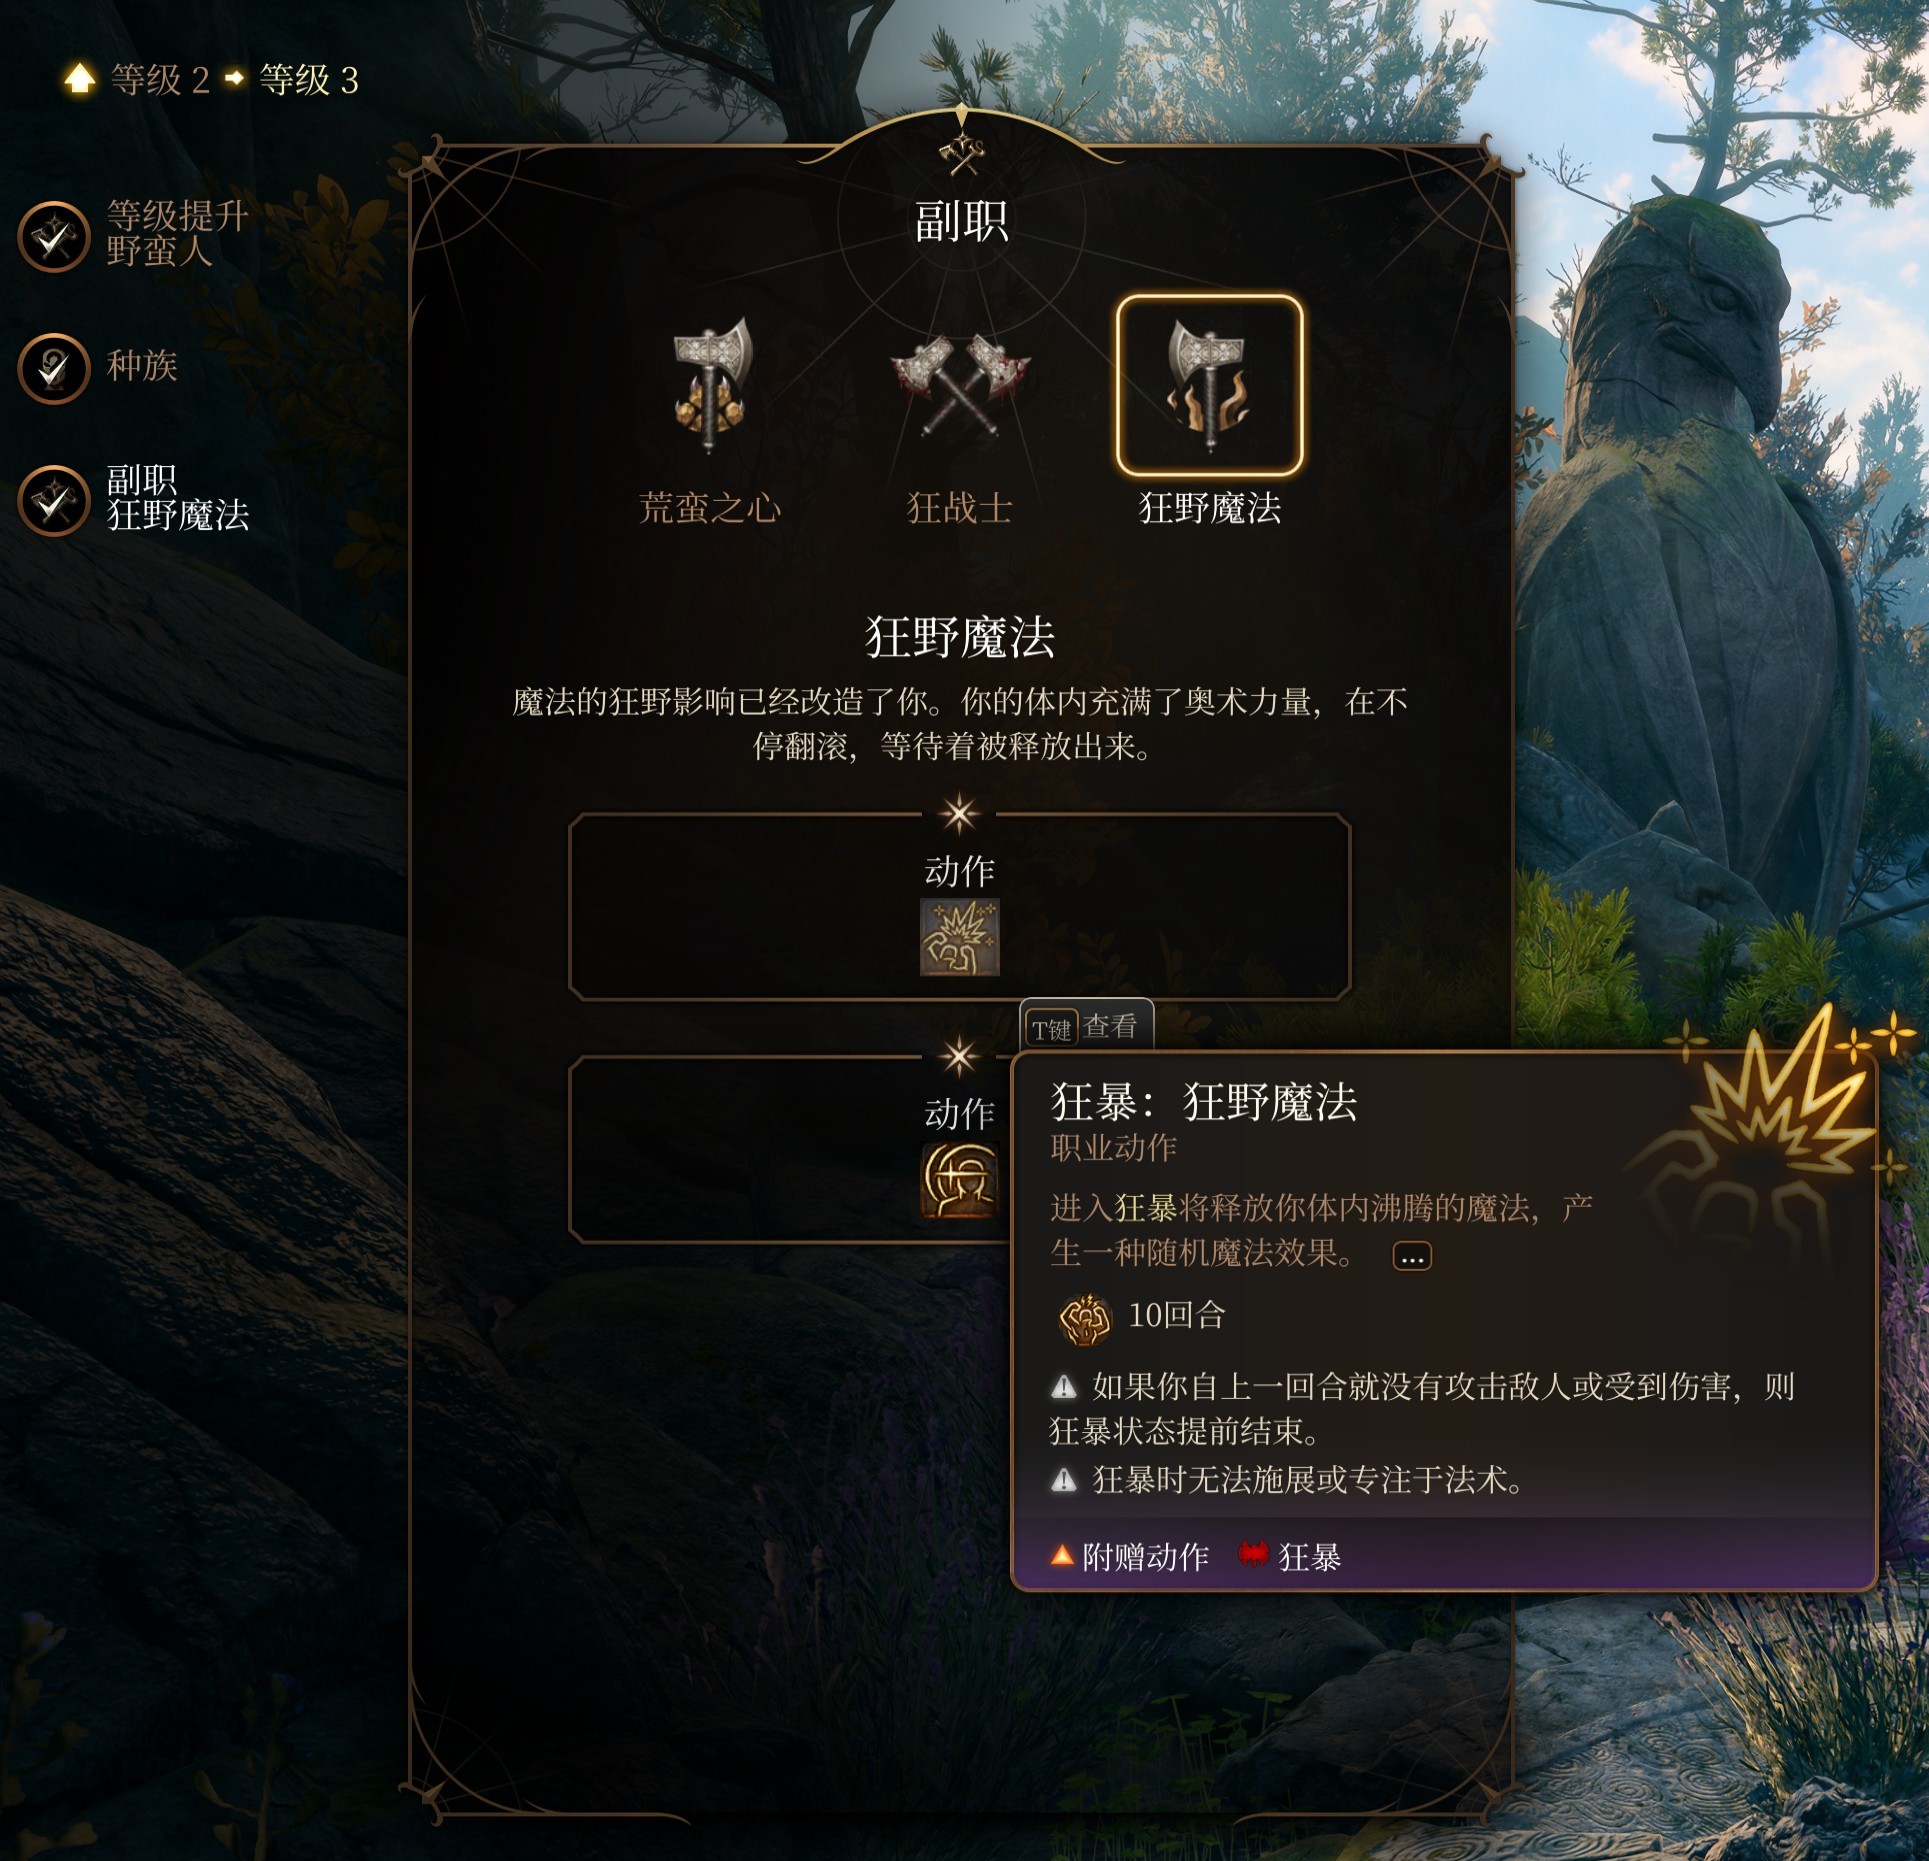
Task: Expand the tooltip description ellipsis button
Action: pos(1412,1256)
